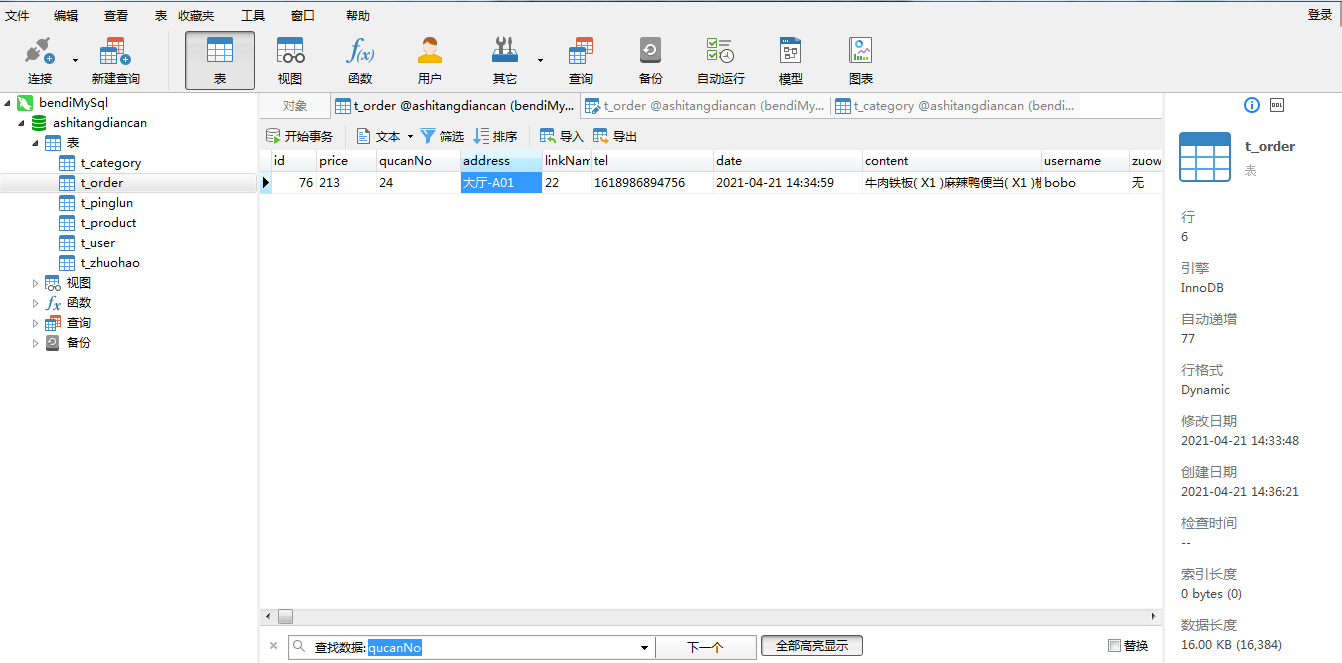
Task: Click the 图表 (Chart) toolbar icon
Action: point(860,60)
